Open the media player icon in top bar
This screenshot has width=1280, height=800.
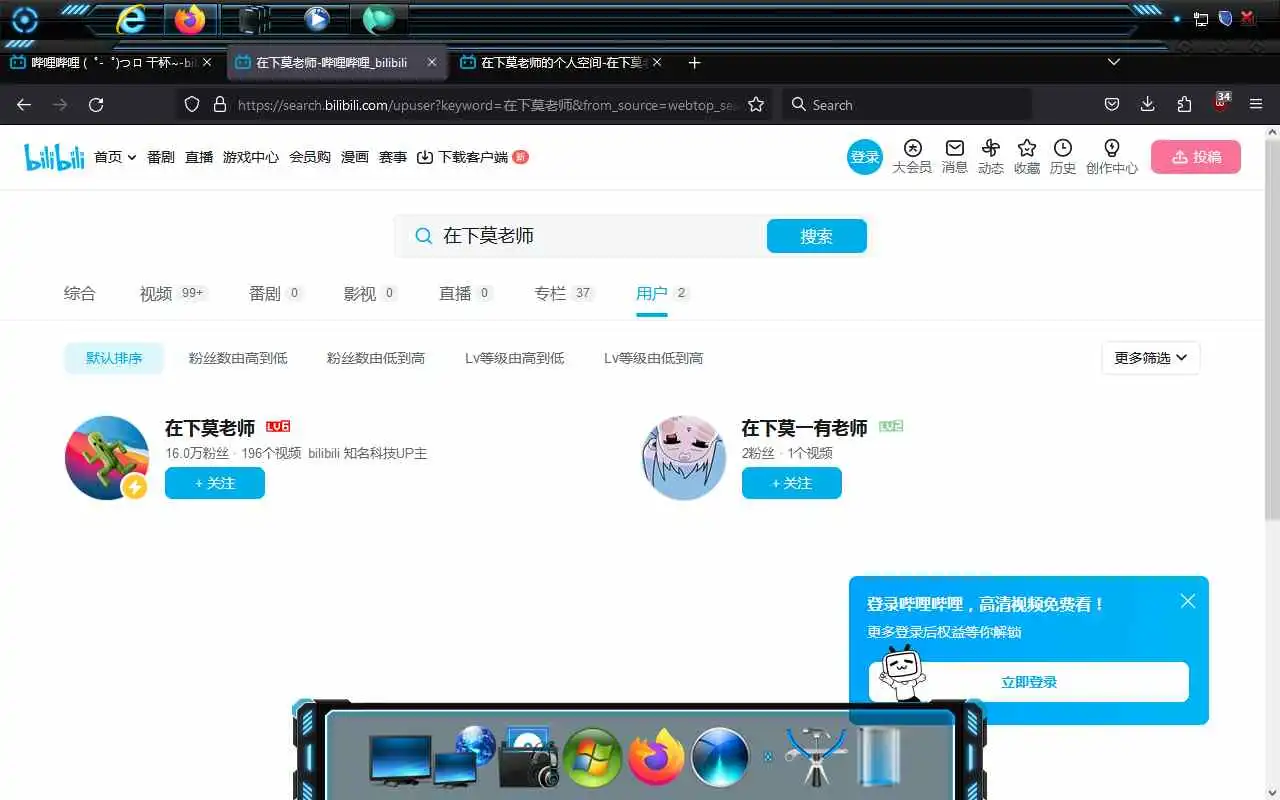point(316,19)
